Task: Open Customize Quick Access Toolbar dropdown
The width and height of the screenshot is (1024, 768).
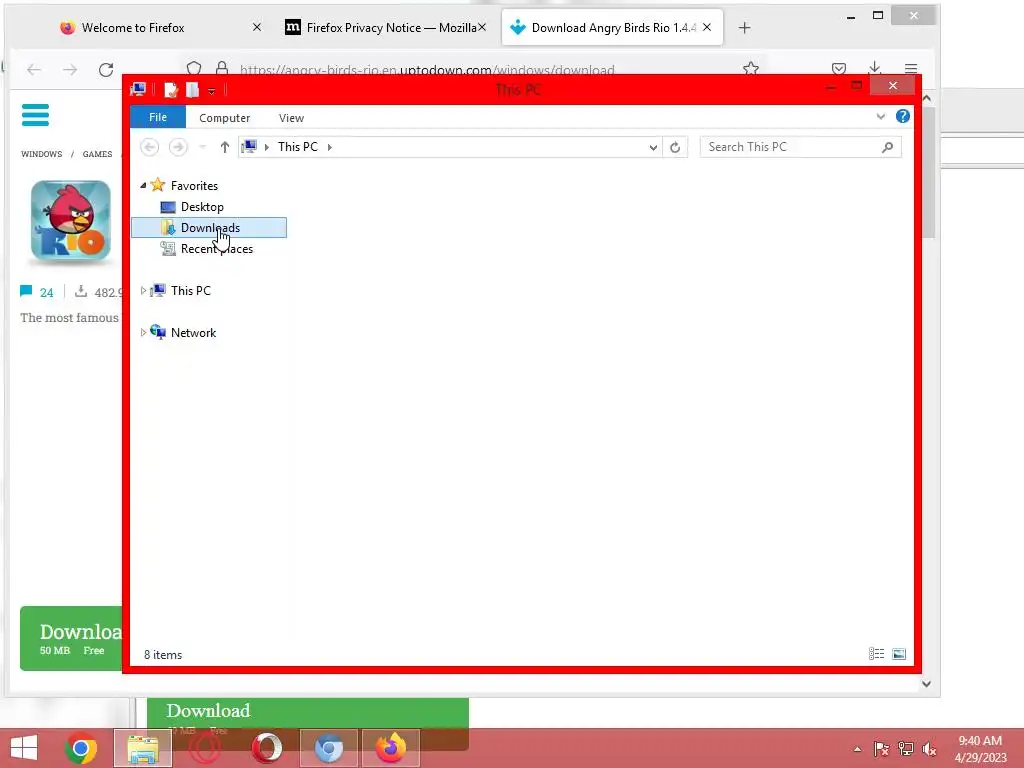Action: click(x=212, y=91)
